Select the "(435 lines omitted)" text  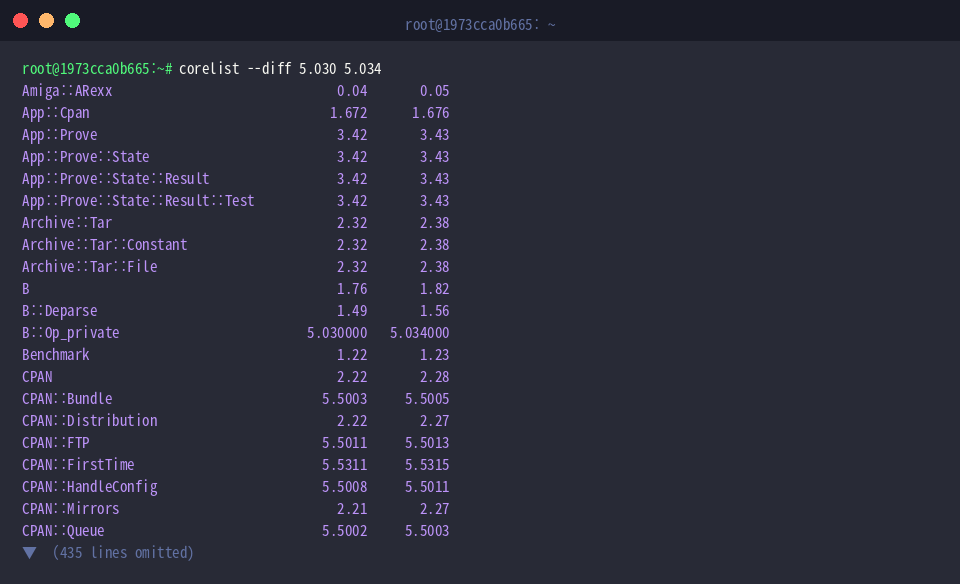[x=123, y=553]
